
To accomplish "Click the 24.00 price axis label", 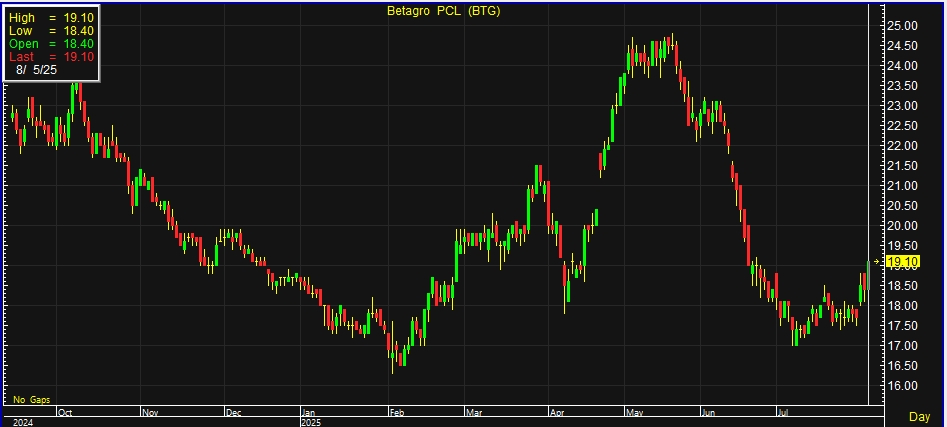I will pyautogui.click(x=902, y=66).
